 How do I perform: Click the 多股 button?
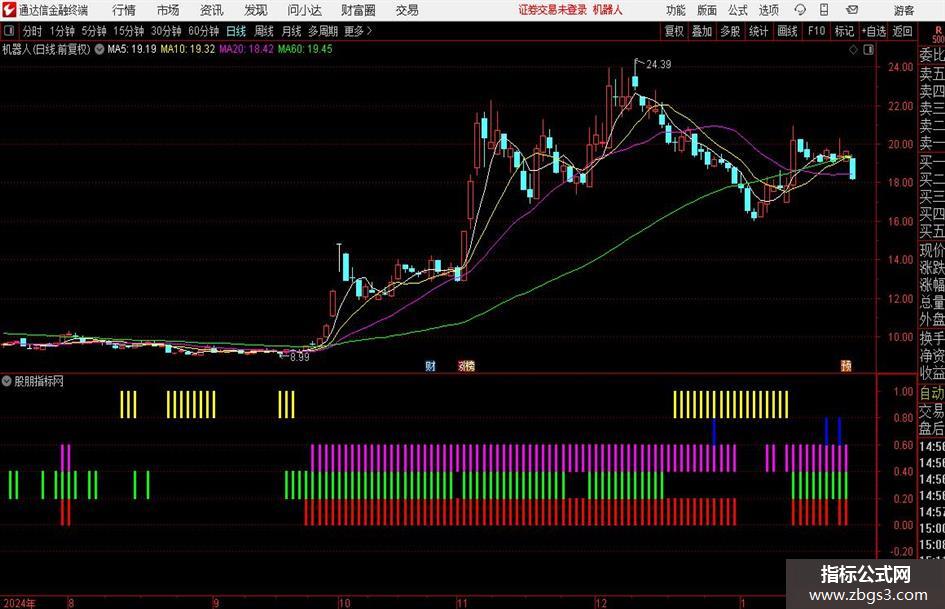coord(730,31)
